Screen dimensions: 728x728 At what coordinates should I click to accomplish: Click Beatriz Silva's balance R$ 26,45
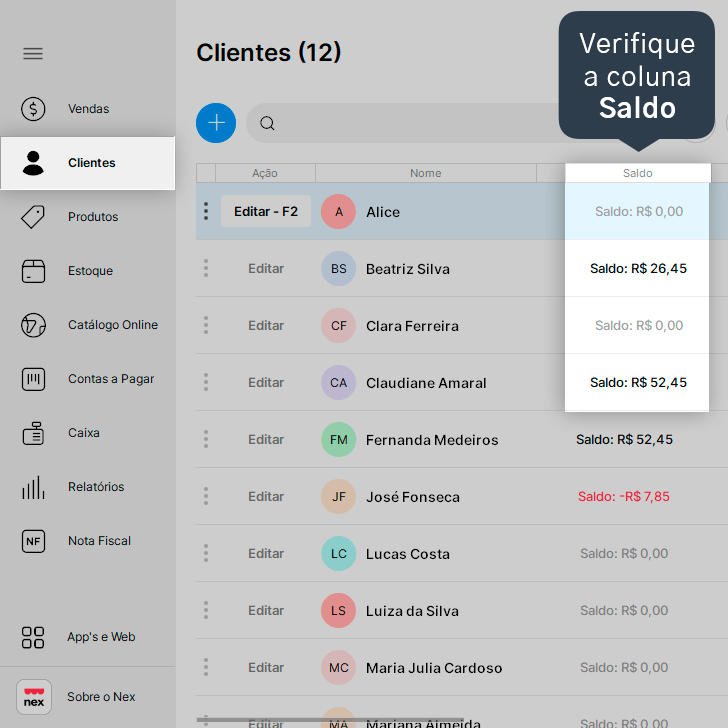pos(638,268)
